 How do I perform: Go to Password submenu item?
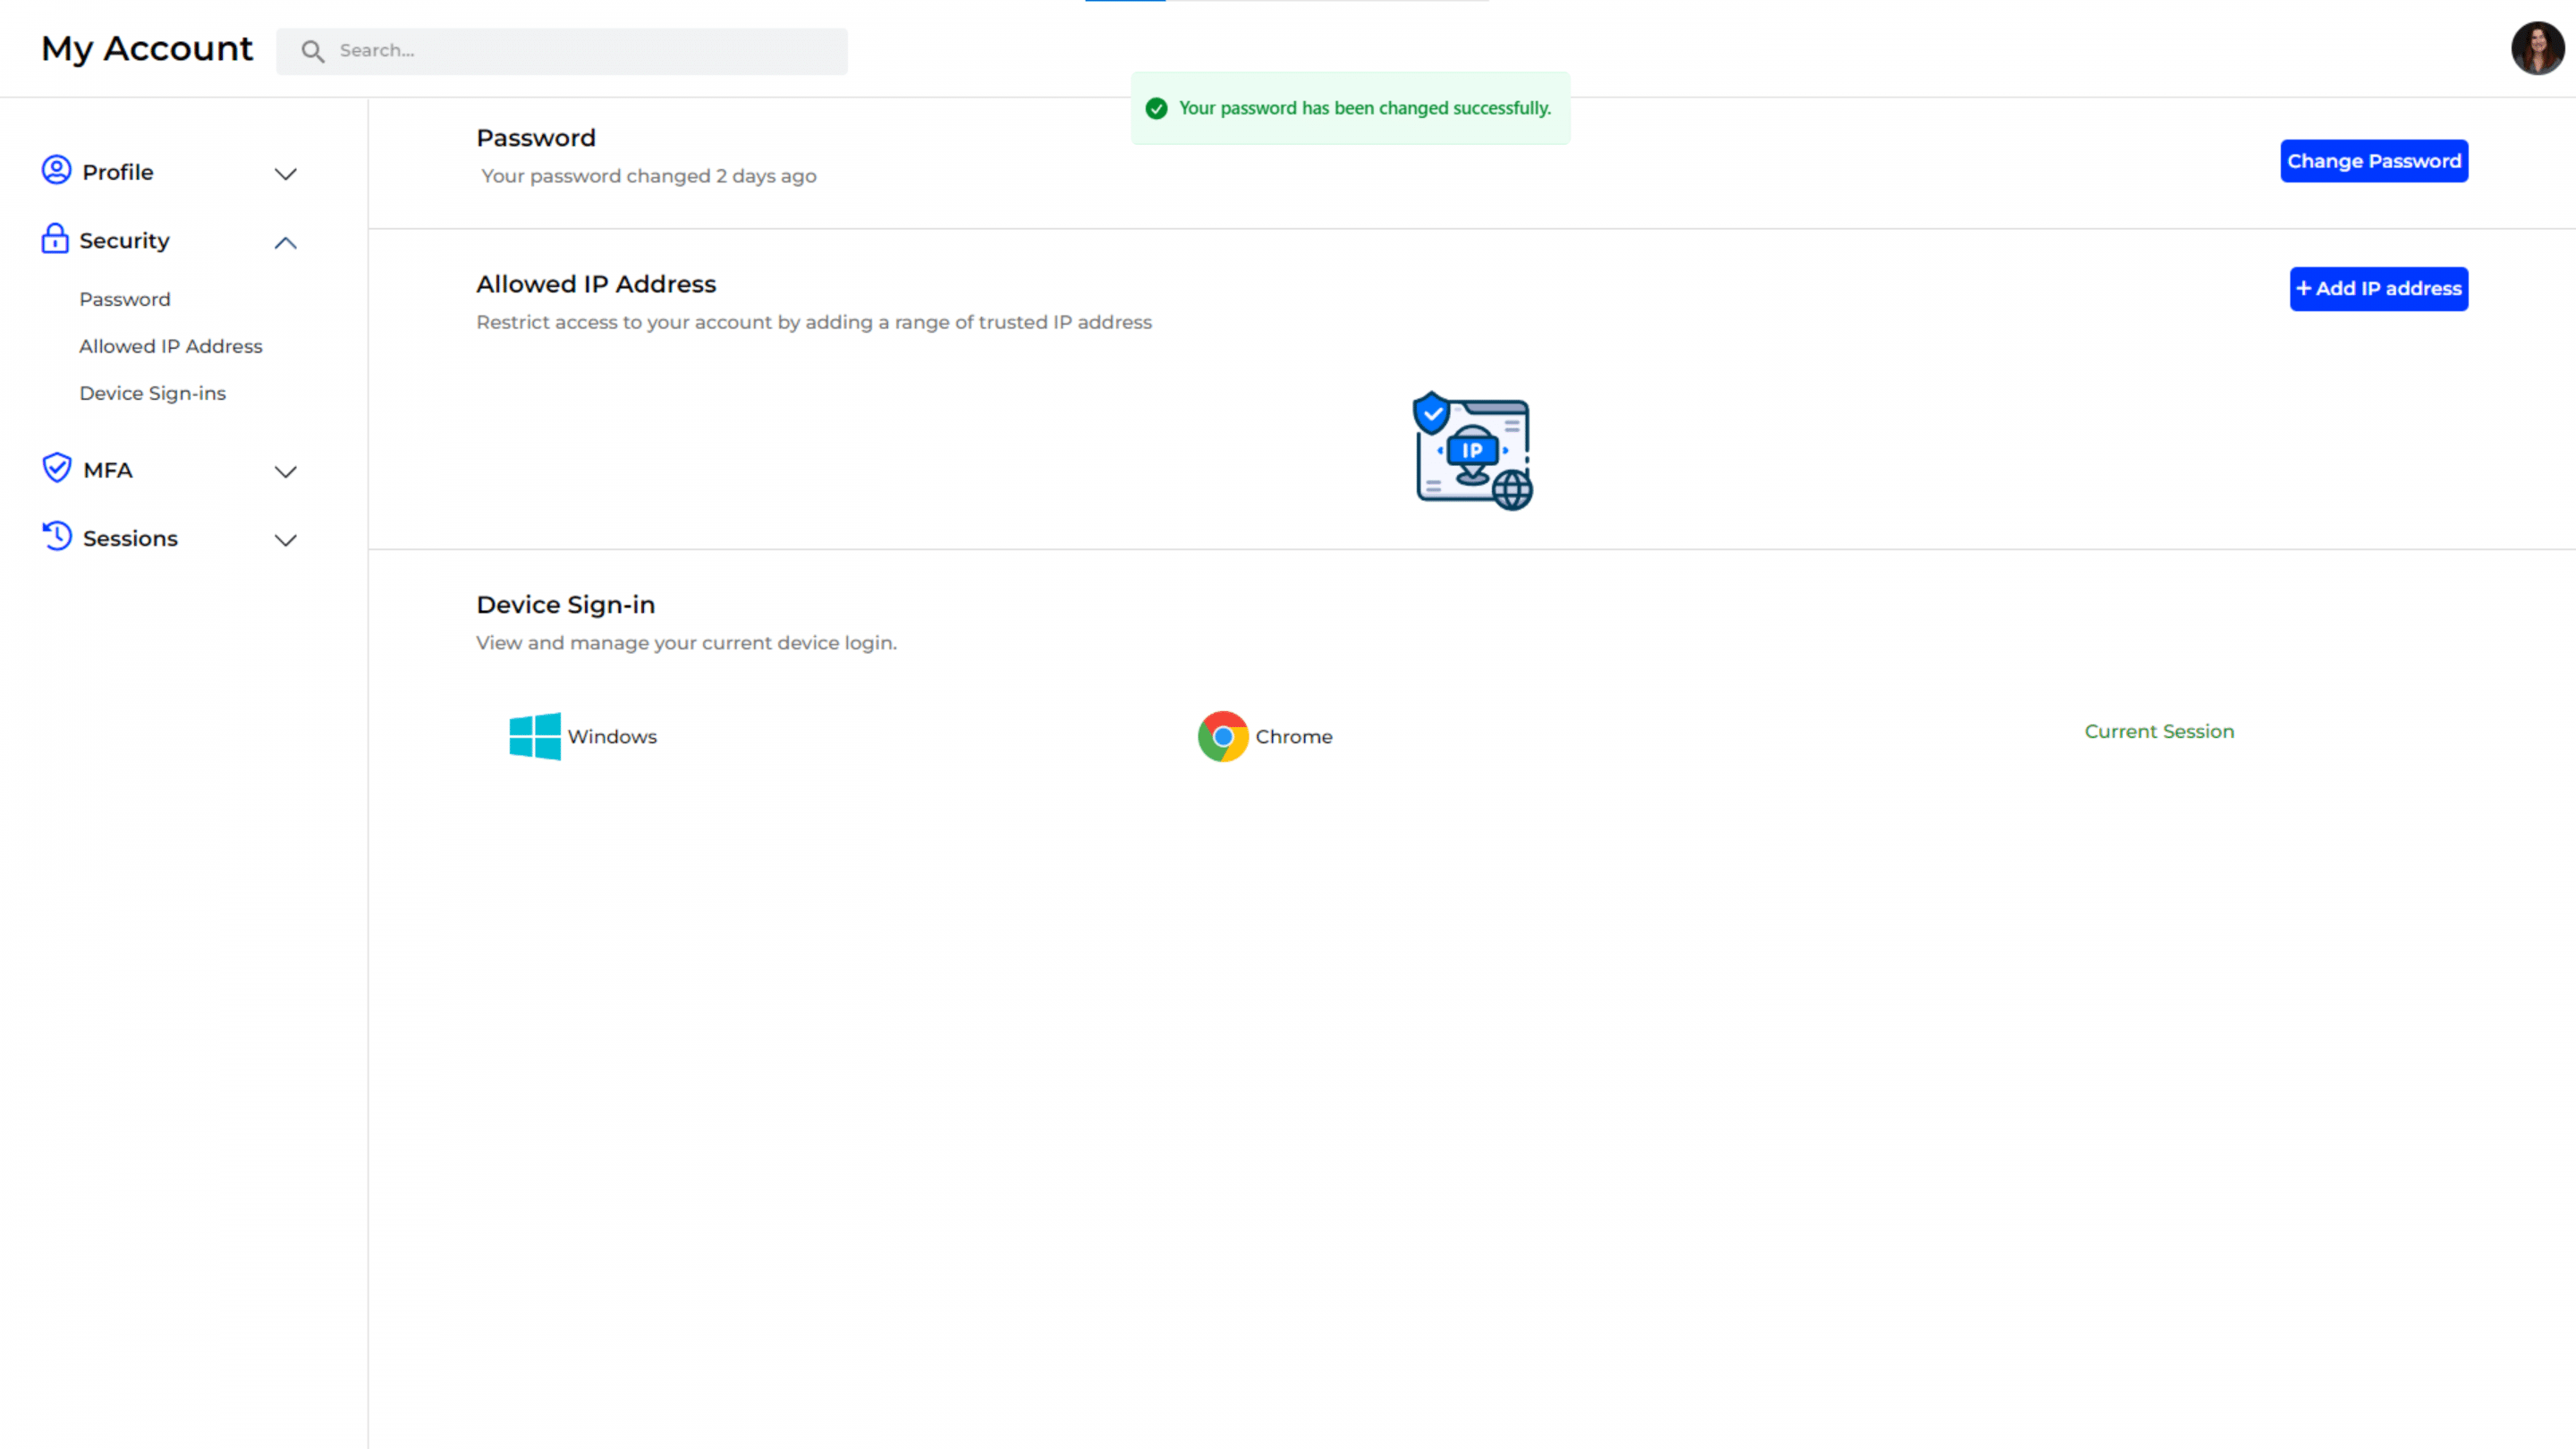125,299
